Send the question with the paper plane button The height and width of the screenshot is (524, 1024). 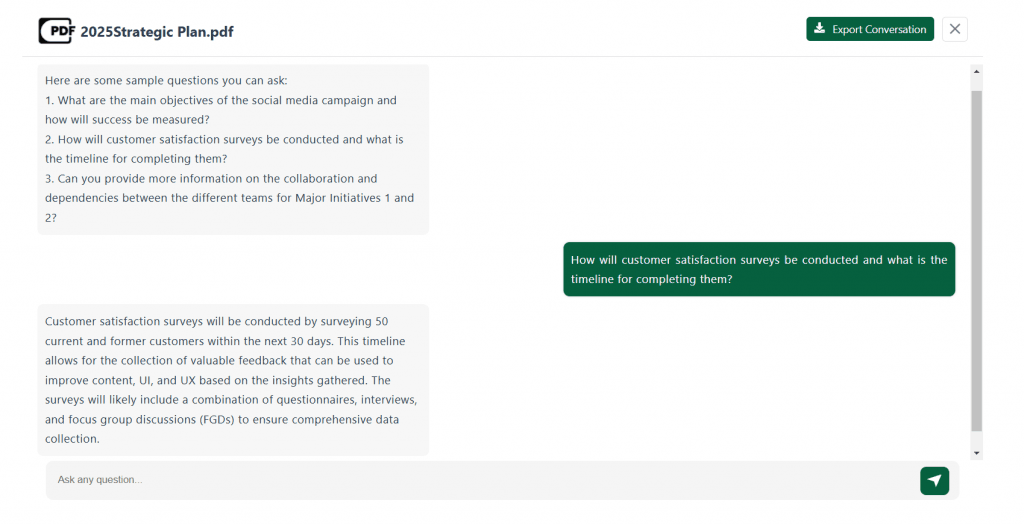pos(935,480)
